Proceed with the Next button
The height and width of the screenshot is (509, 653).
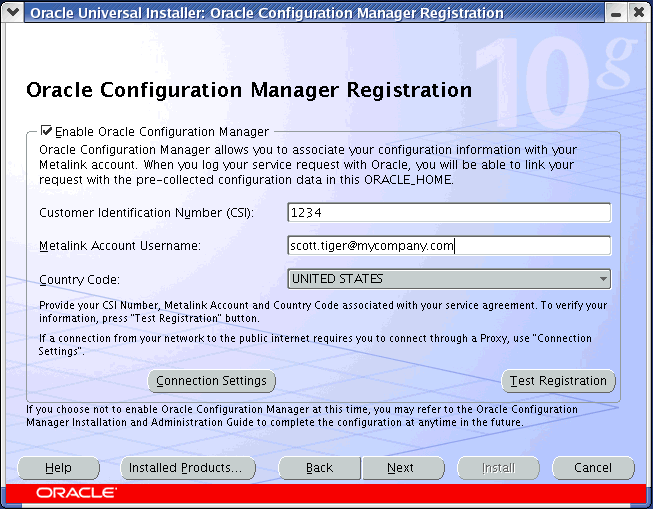400,468
